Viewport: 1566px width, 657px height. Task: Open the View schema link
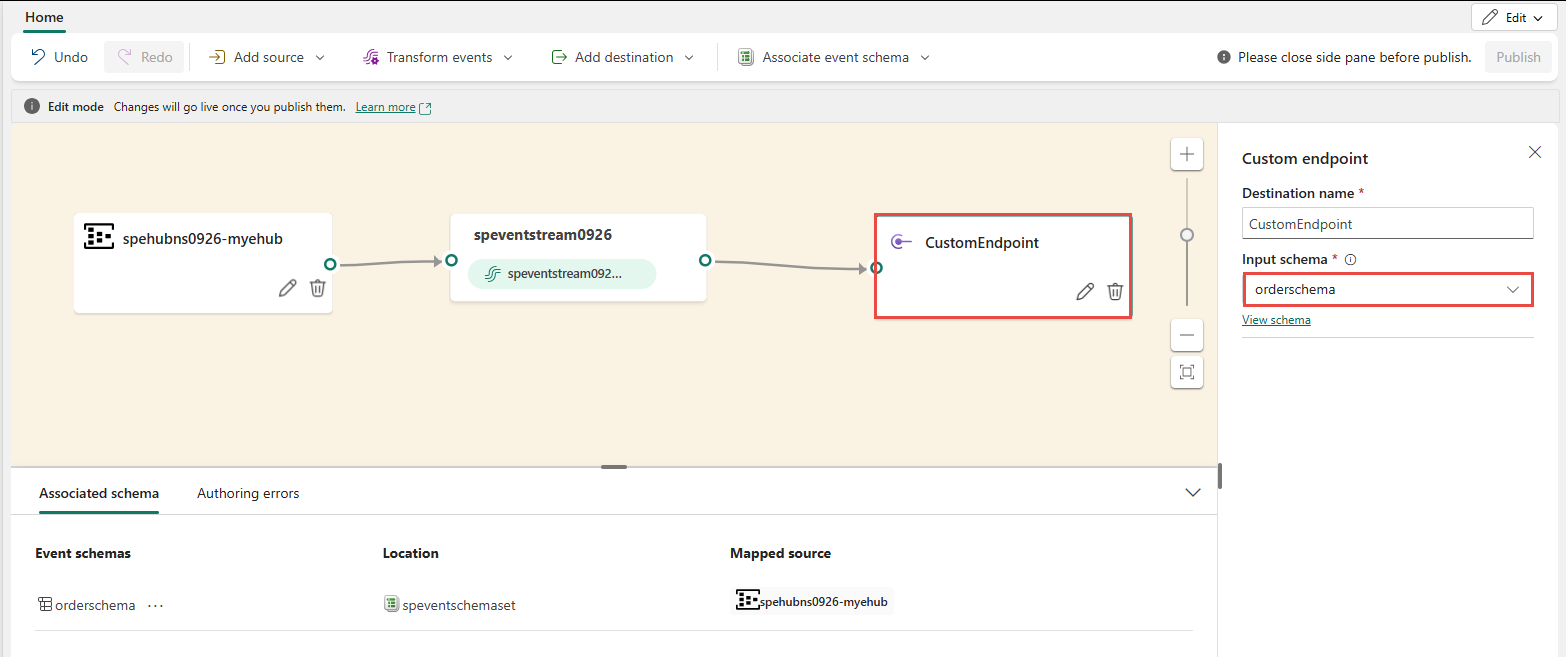pos(1276,320)
